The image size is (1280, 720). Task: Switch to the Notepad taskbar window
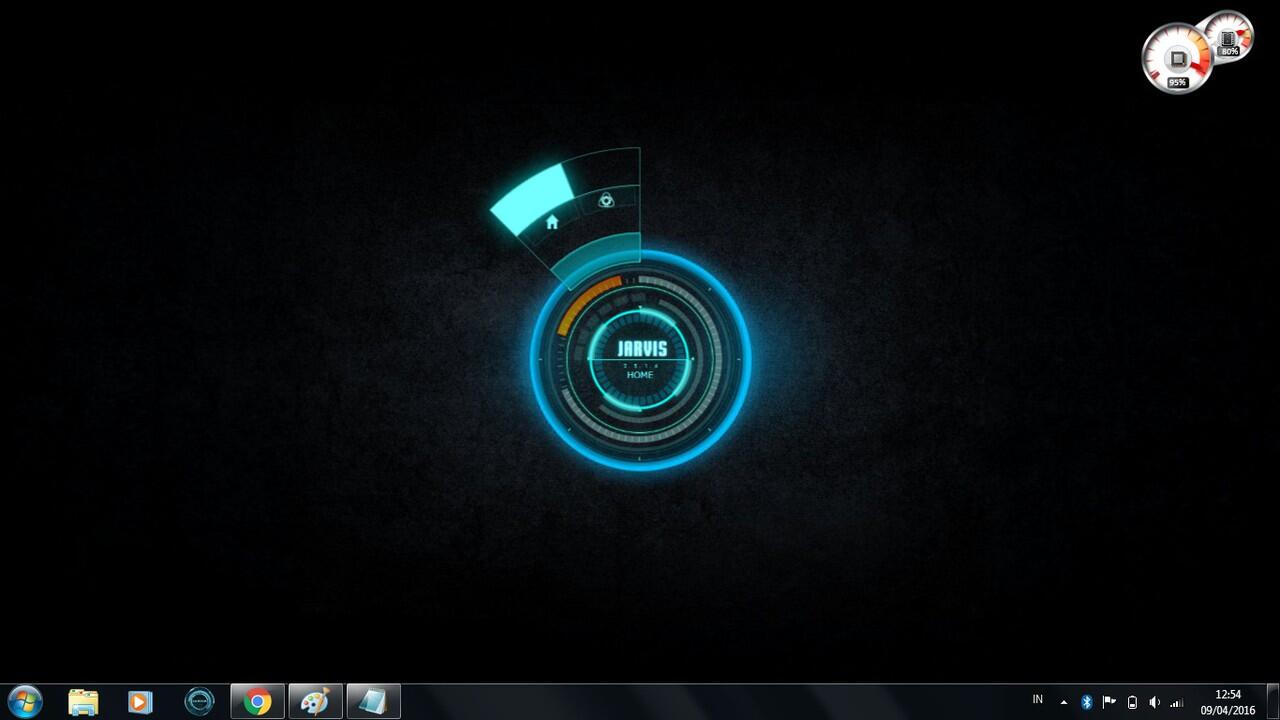tap(373, 702)
